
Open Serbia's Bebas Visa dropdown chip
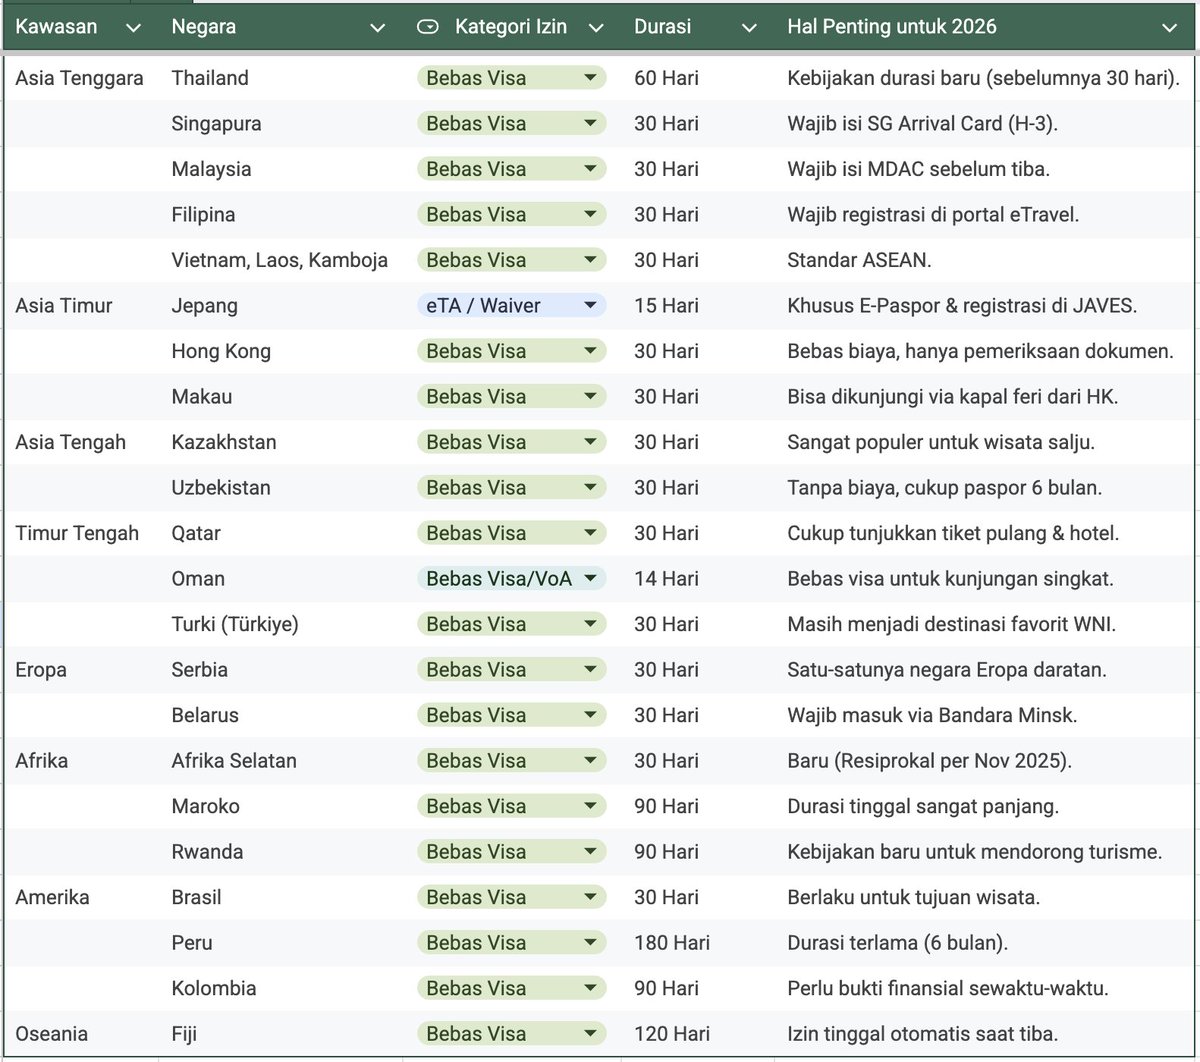(511, 670)
